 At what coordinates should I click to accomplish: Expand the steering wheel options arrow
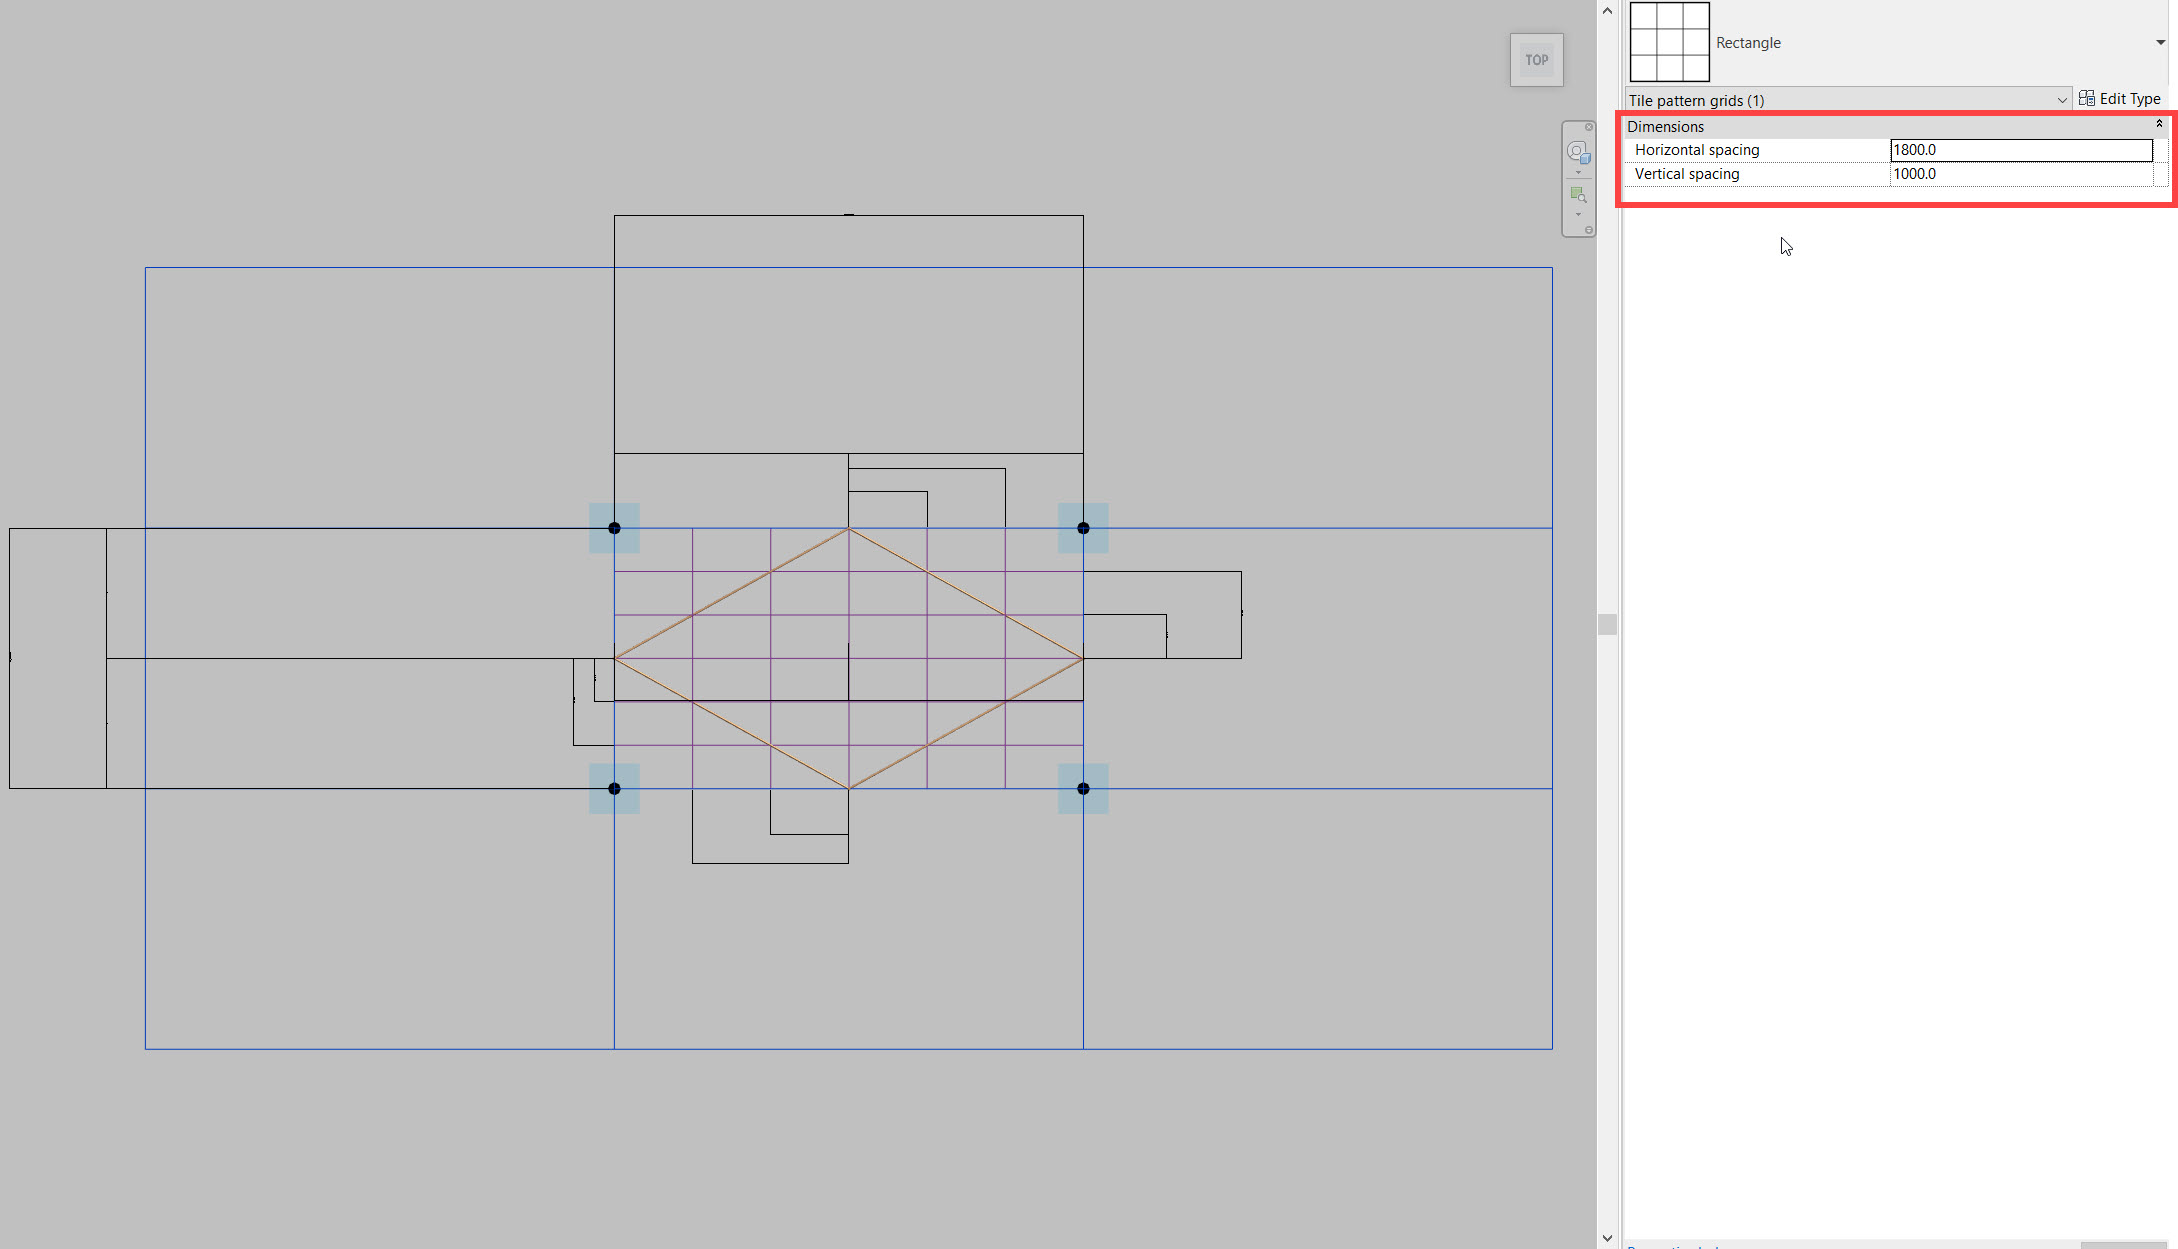[1578, 171]
